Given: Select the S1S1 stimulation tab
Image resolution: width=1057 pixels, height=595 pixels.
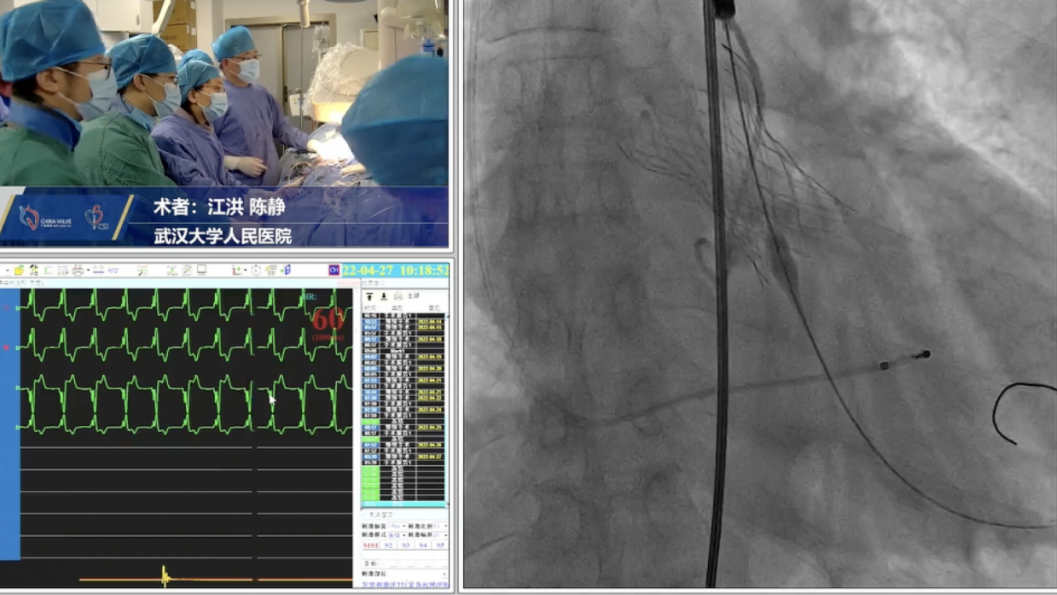Looking at the screenshot, I should click(x=371, y=545).
